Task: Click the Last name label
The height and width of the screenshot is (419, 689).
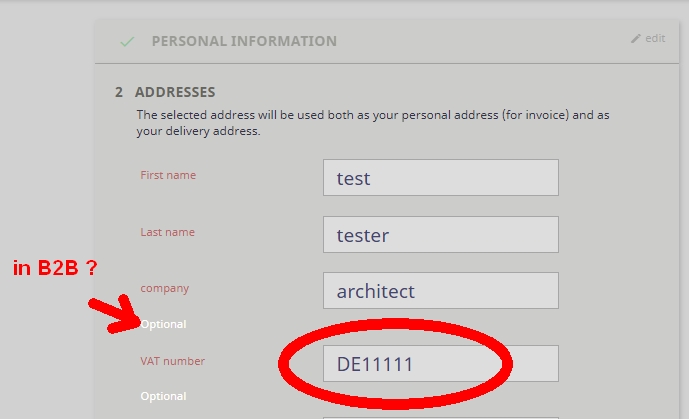Action: point(167,232)
